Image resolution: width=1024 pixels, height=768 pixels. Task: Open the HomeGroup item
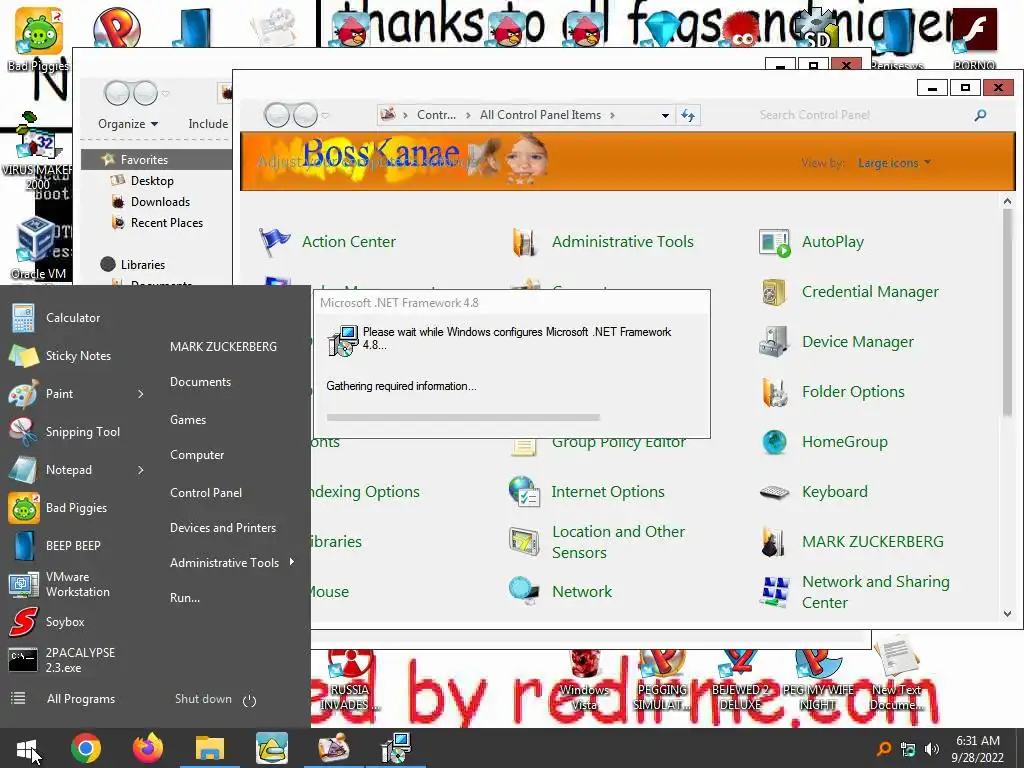tap(824, 442)
